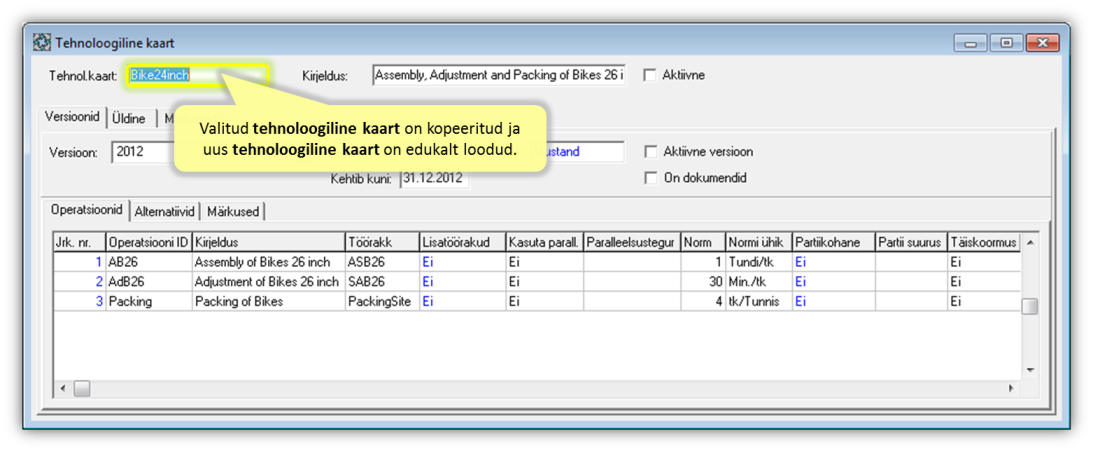Click the Partii suurus column header
Screen dimensions: 1093x452
pos(911,242)
